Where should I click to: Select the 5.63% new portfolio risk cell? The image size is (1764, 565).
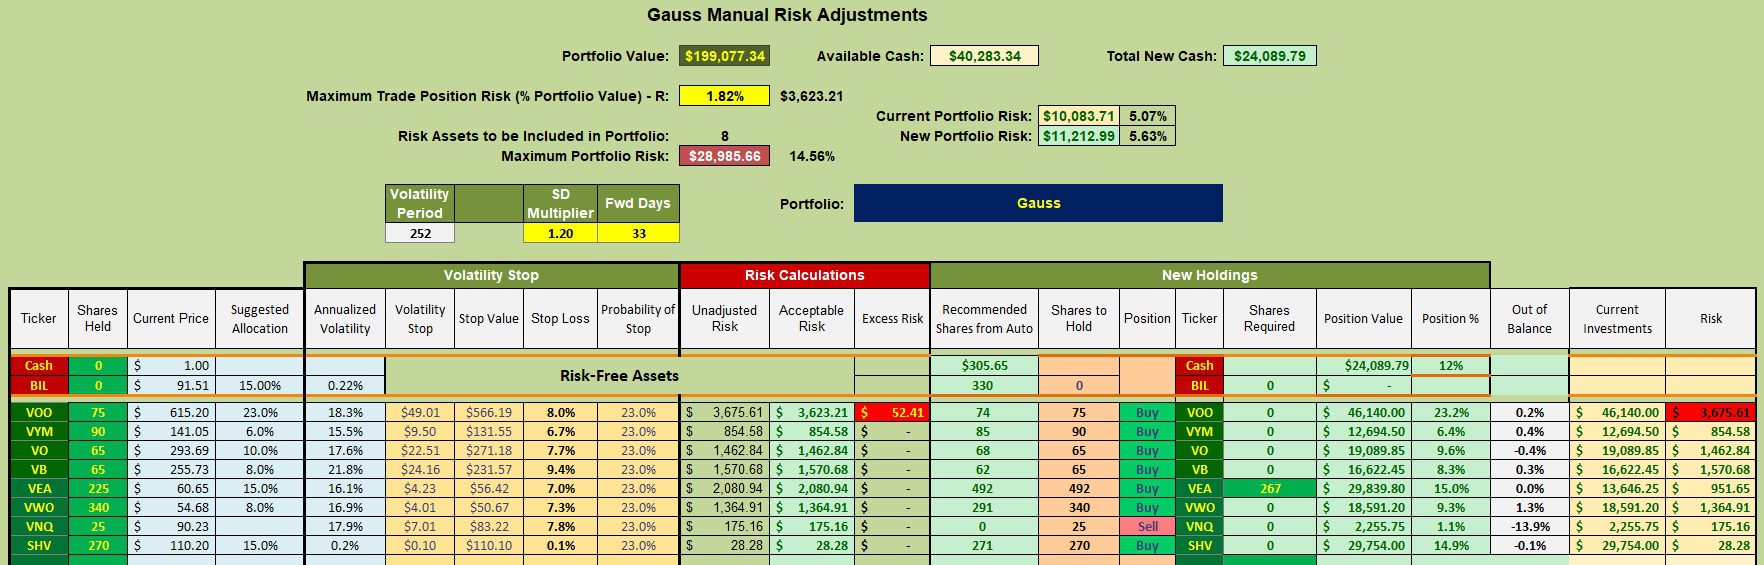tap(1147, 136)
